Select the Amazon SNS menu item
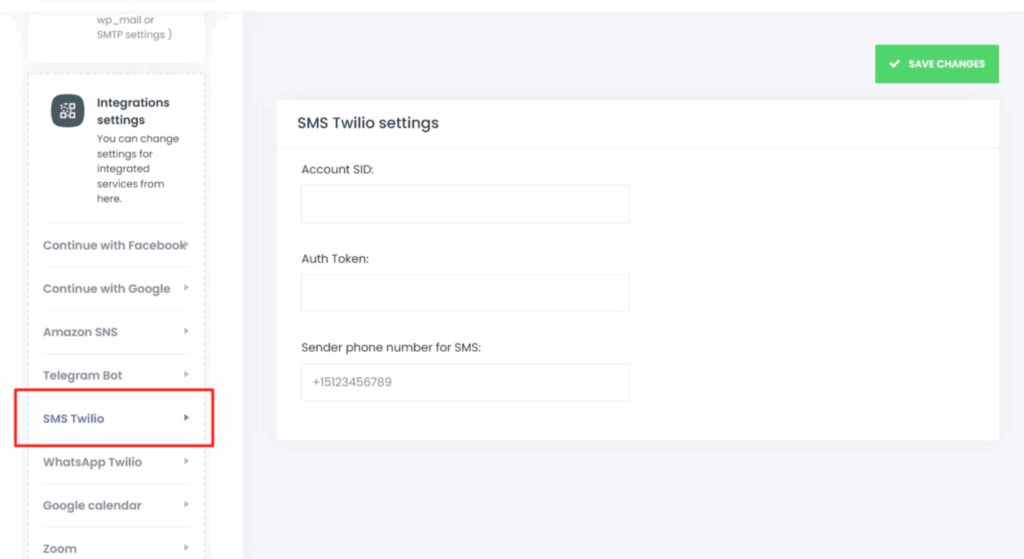Viewport: 1024px width, 559px height. [116, 332]
